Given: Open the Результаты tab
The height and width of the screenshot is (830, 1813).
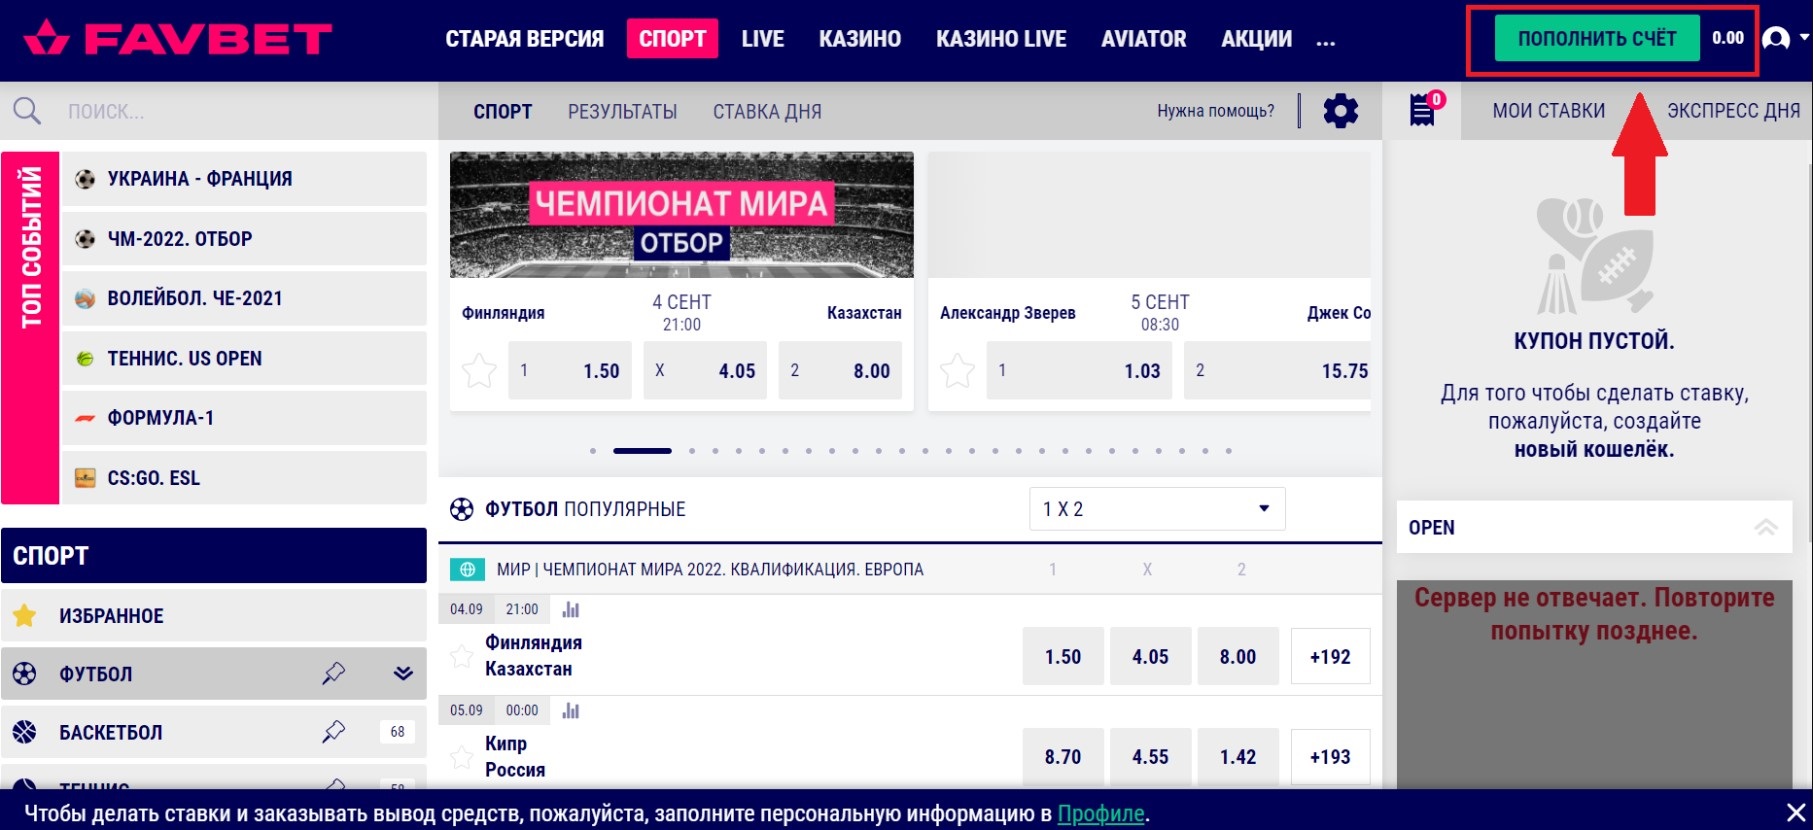Looking at the screenshot, I should [x=622, y=112].
